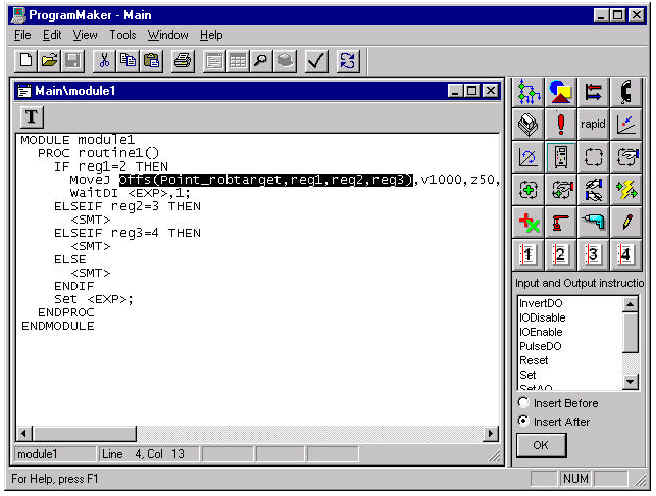Open a file with the folder icon

pos(49,61)
